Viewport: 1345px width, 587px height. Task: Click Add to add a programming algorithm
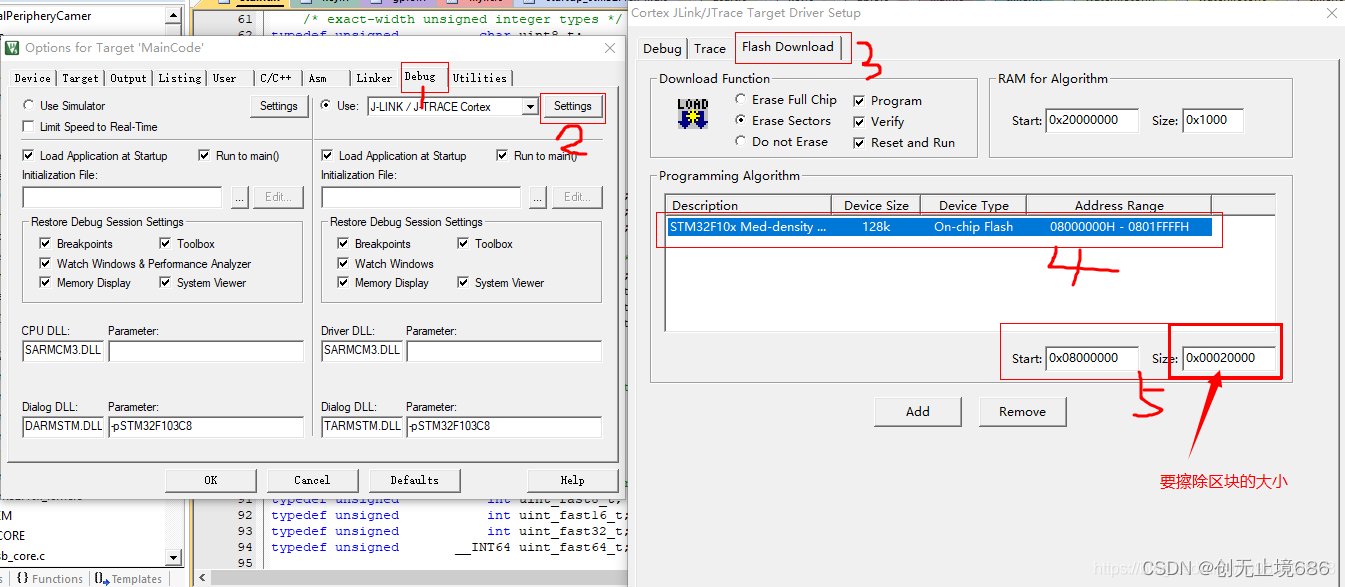click(916, 411)
